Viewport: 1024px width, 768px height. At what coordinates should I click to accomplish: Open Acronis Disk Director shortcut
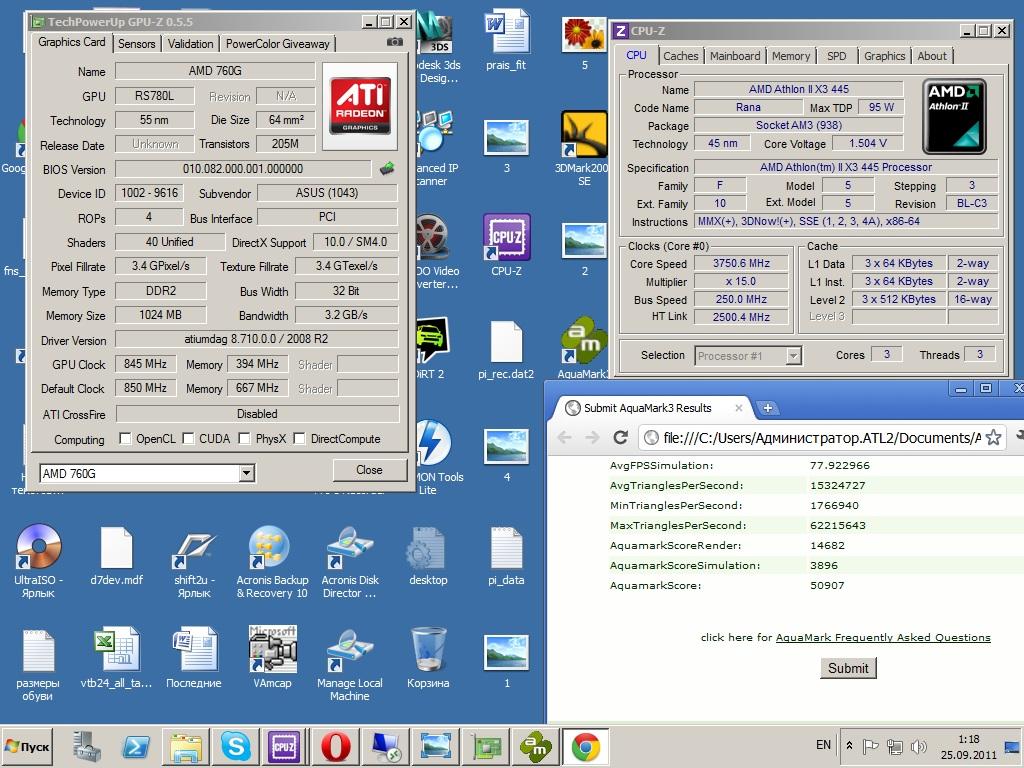350,547
